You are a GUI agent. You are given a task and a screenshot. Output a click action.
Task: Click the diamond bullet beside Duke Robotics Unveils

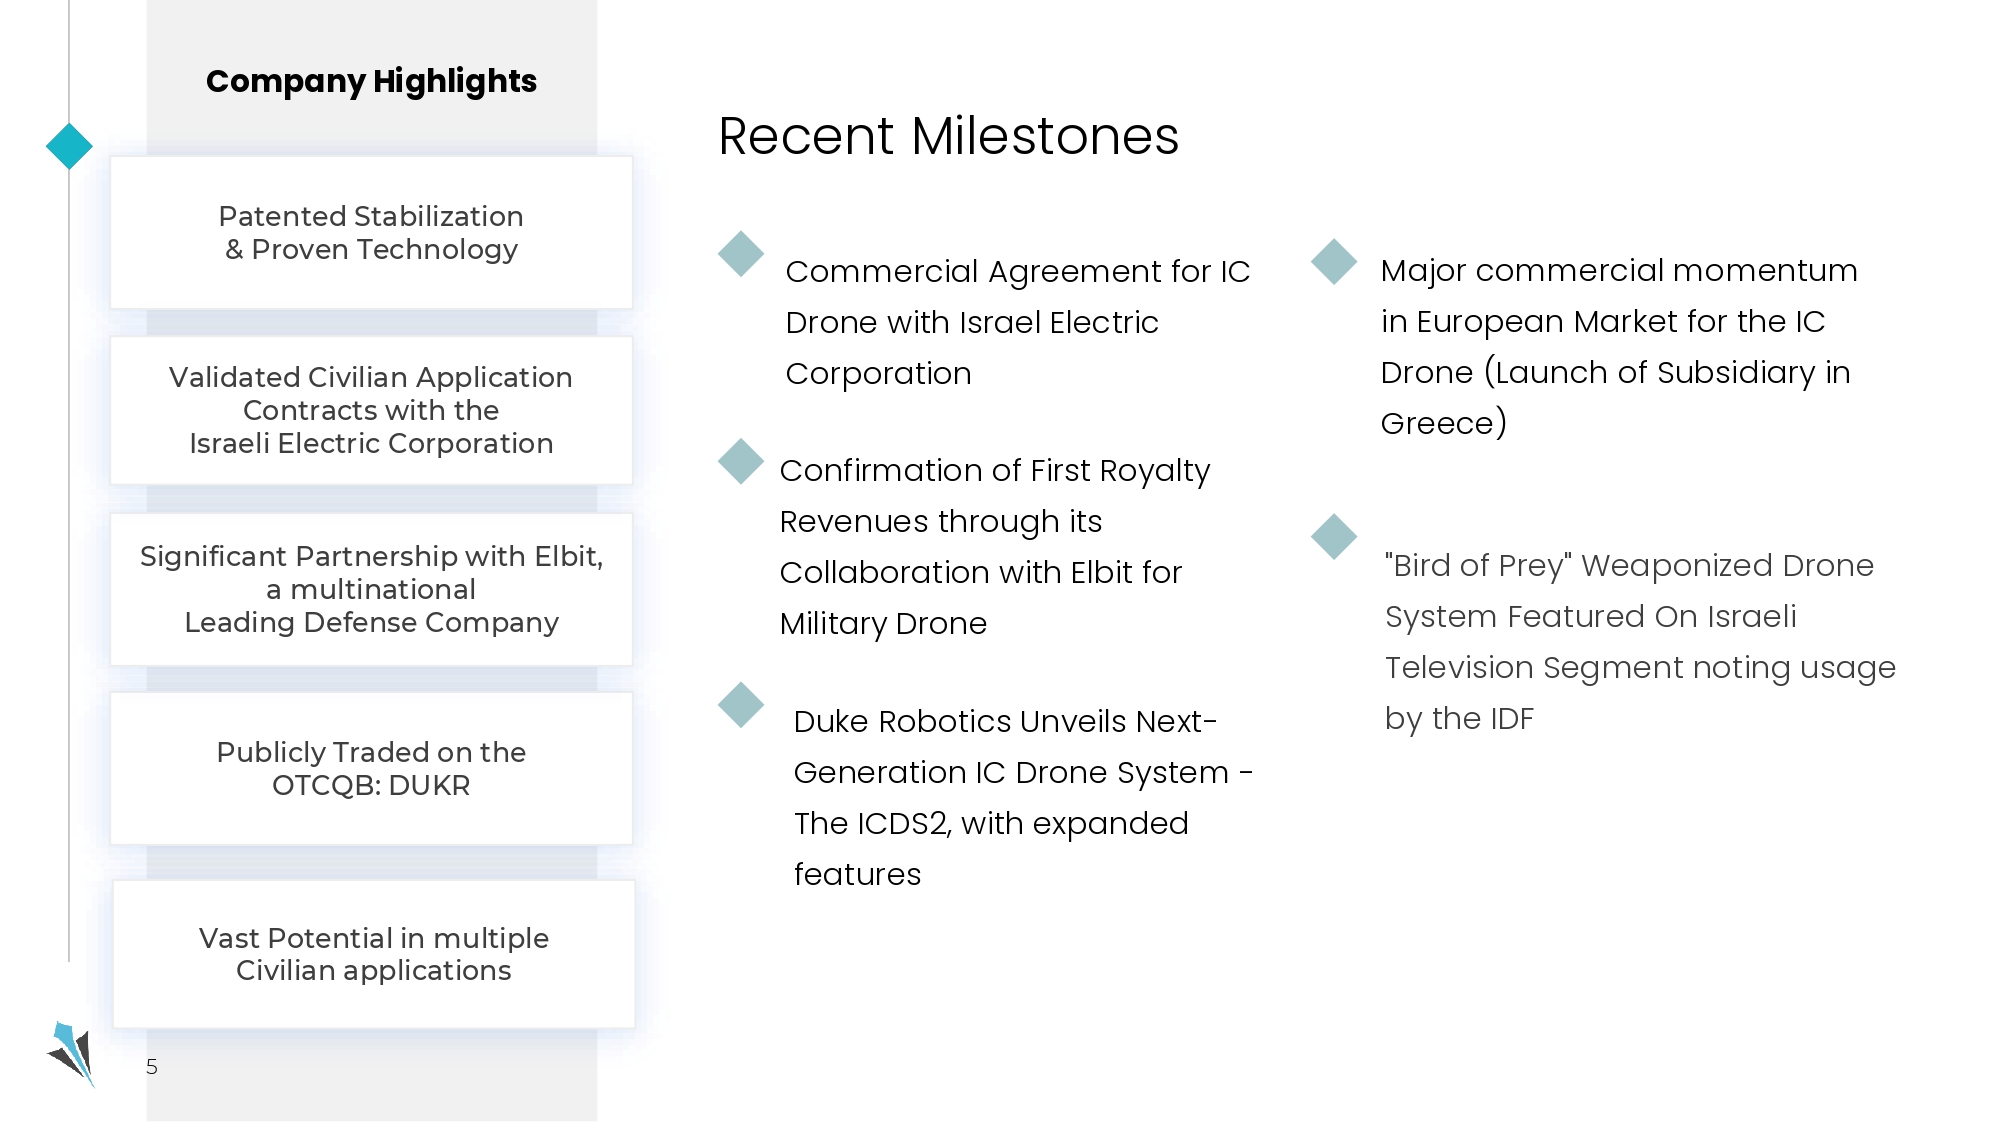click(x=741, y=705)
